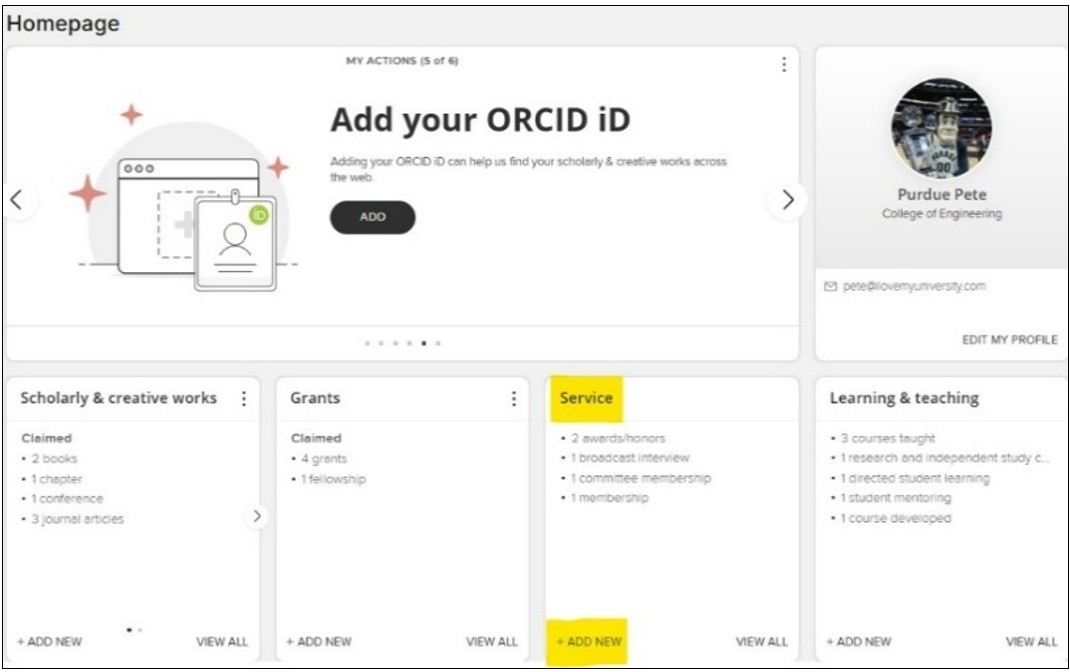Switch to second page dot in Scholarly card
Screen dimensions: 1070x672
coord(140,630)
